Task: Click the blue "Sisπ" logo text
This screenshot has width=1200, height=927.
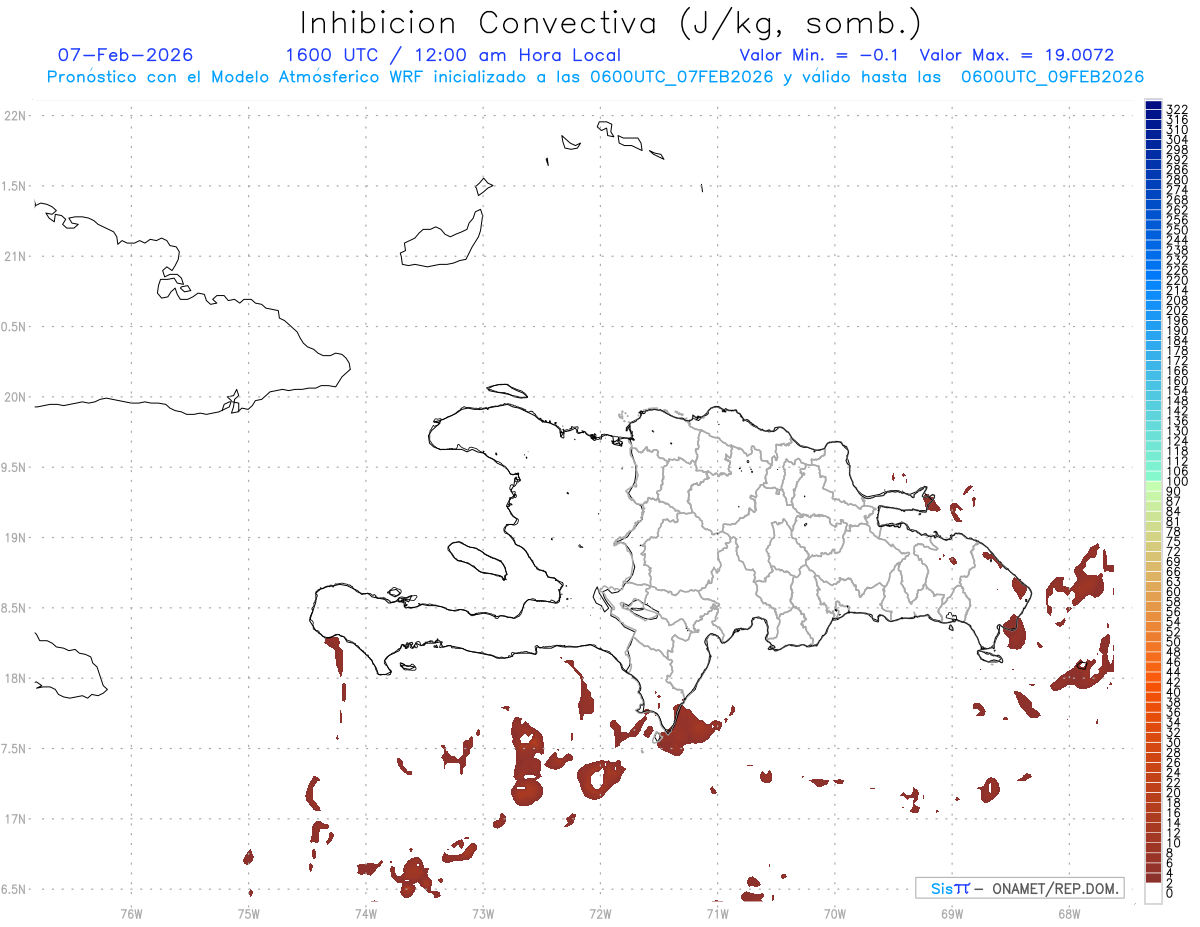Action: click(x=950, y=888)
